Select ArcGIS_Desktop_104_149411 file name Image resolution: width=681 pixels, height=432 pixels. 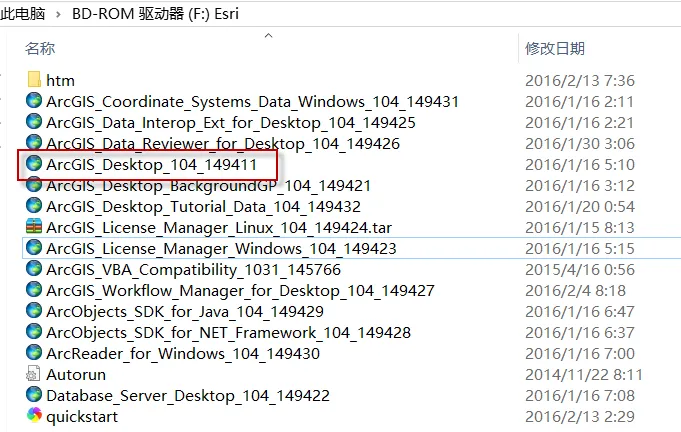pyautogui.click(x=152, y=165)
